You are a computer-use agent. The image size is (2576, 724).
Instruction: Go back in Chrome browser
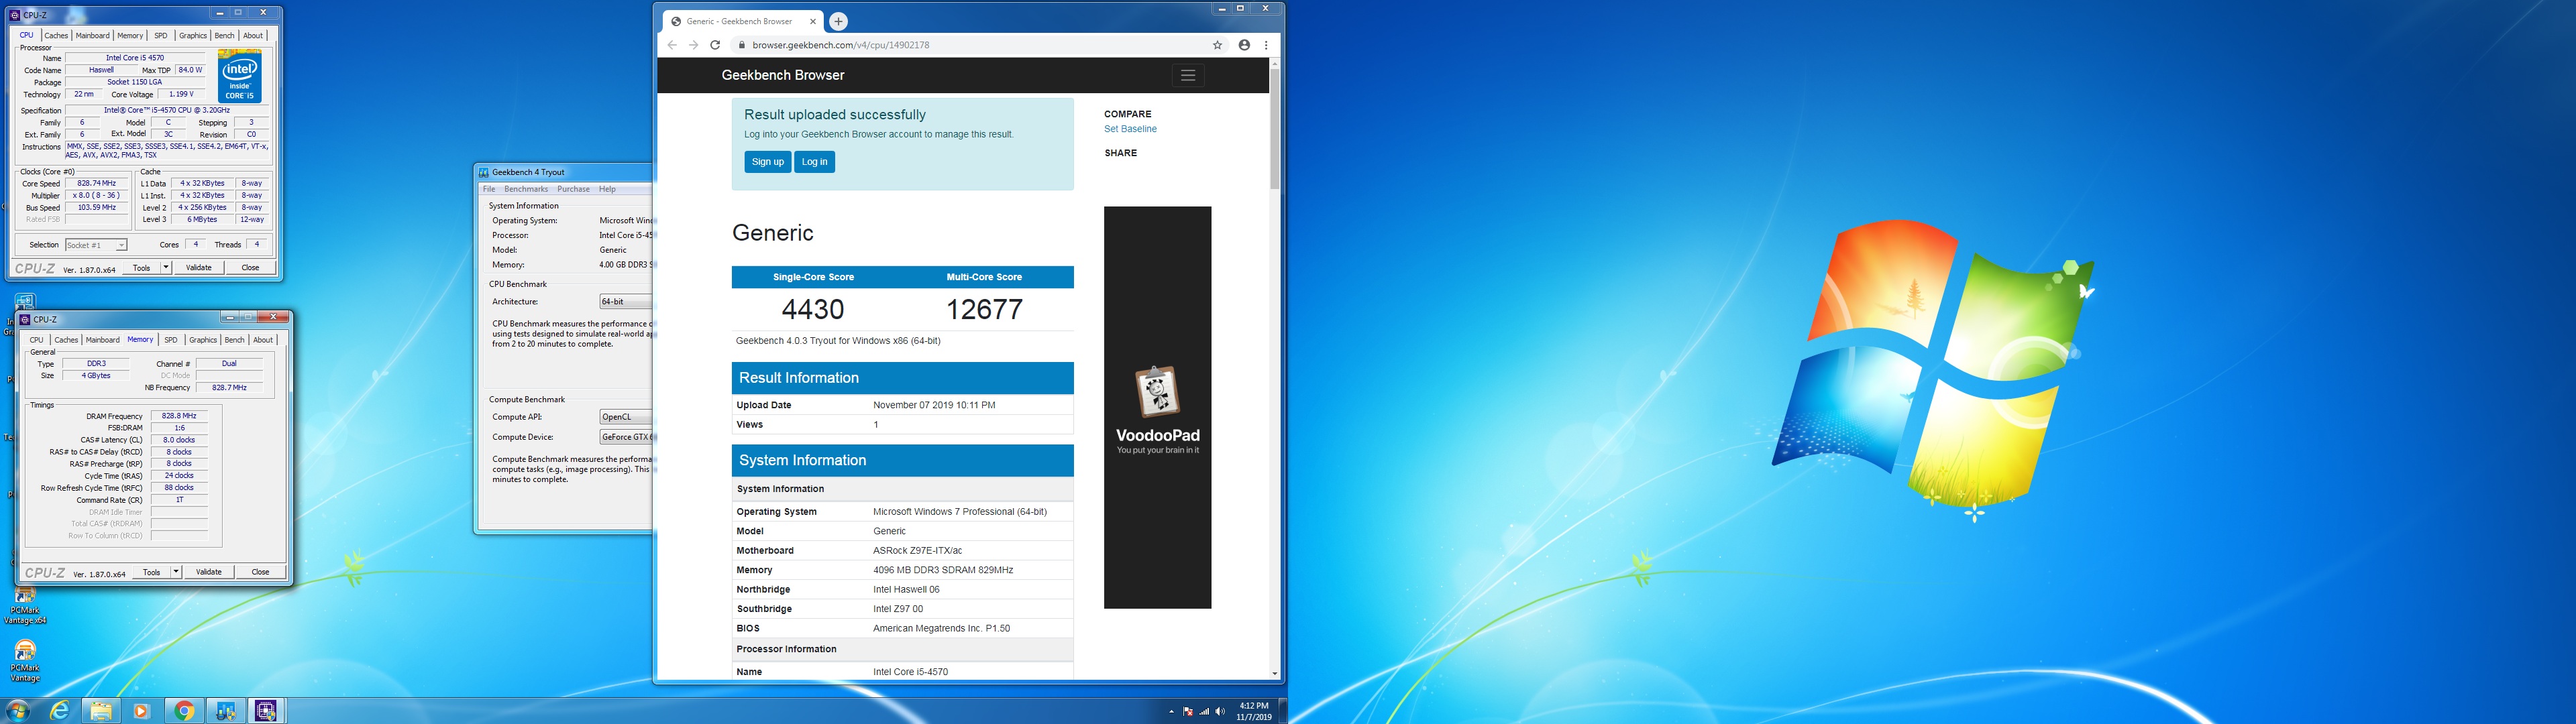pyautogui.click(x=672, y=45)
